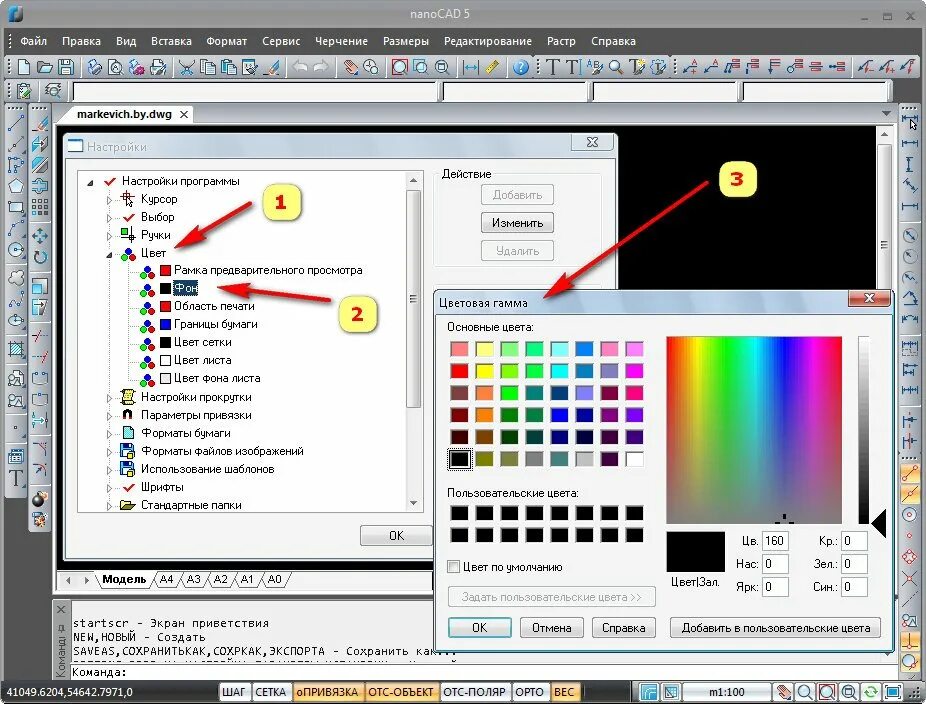Click the Paste clipboard icon
Image resolution: width=926 pixels, height=704 pixels.
(x=229, y=67)
